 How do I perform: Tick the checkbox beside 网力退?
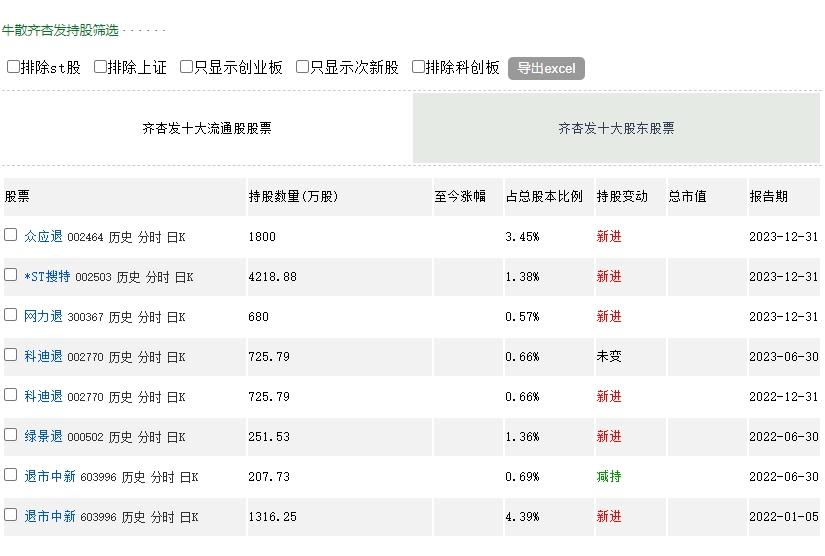point(11,315)
